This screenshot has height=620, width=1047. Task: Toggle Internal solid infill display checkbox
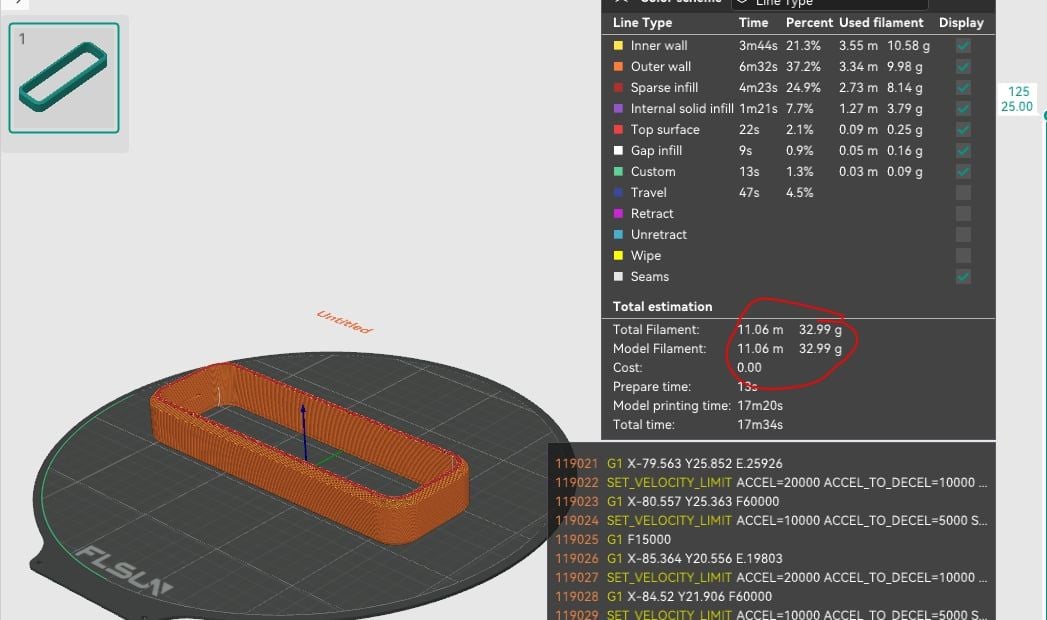[963, 109]
